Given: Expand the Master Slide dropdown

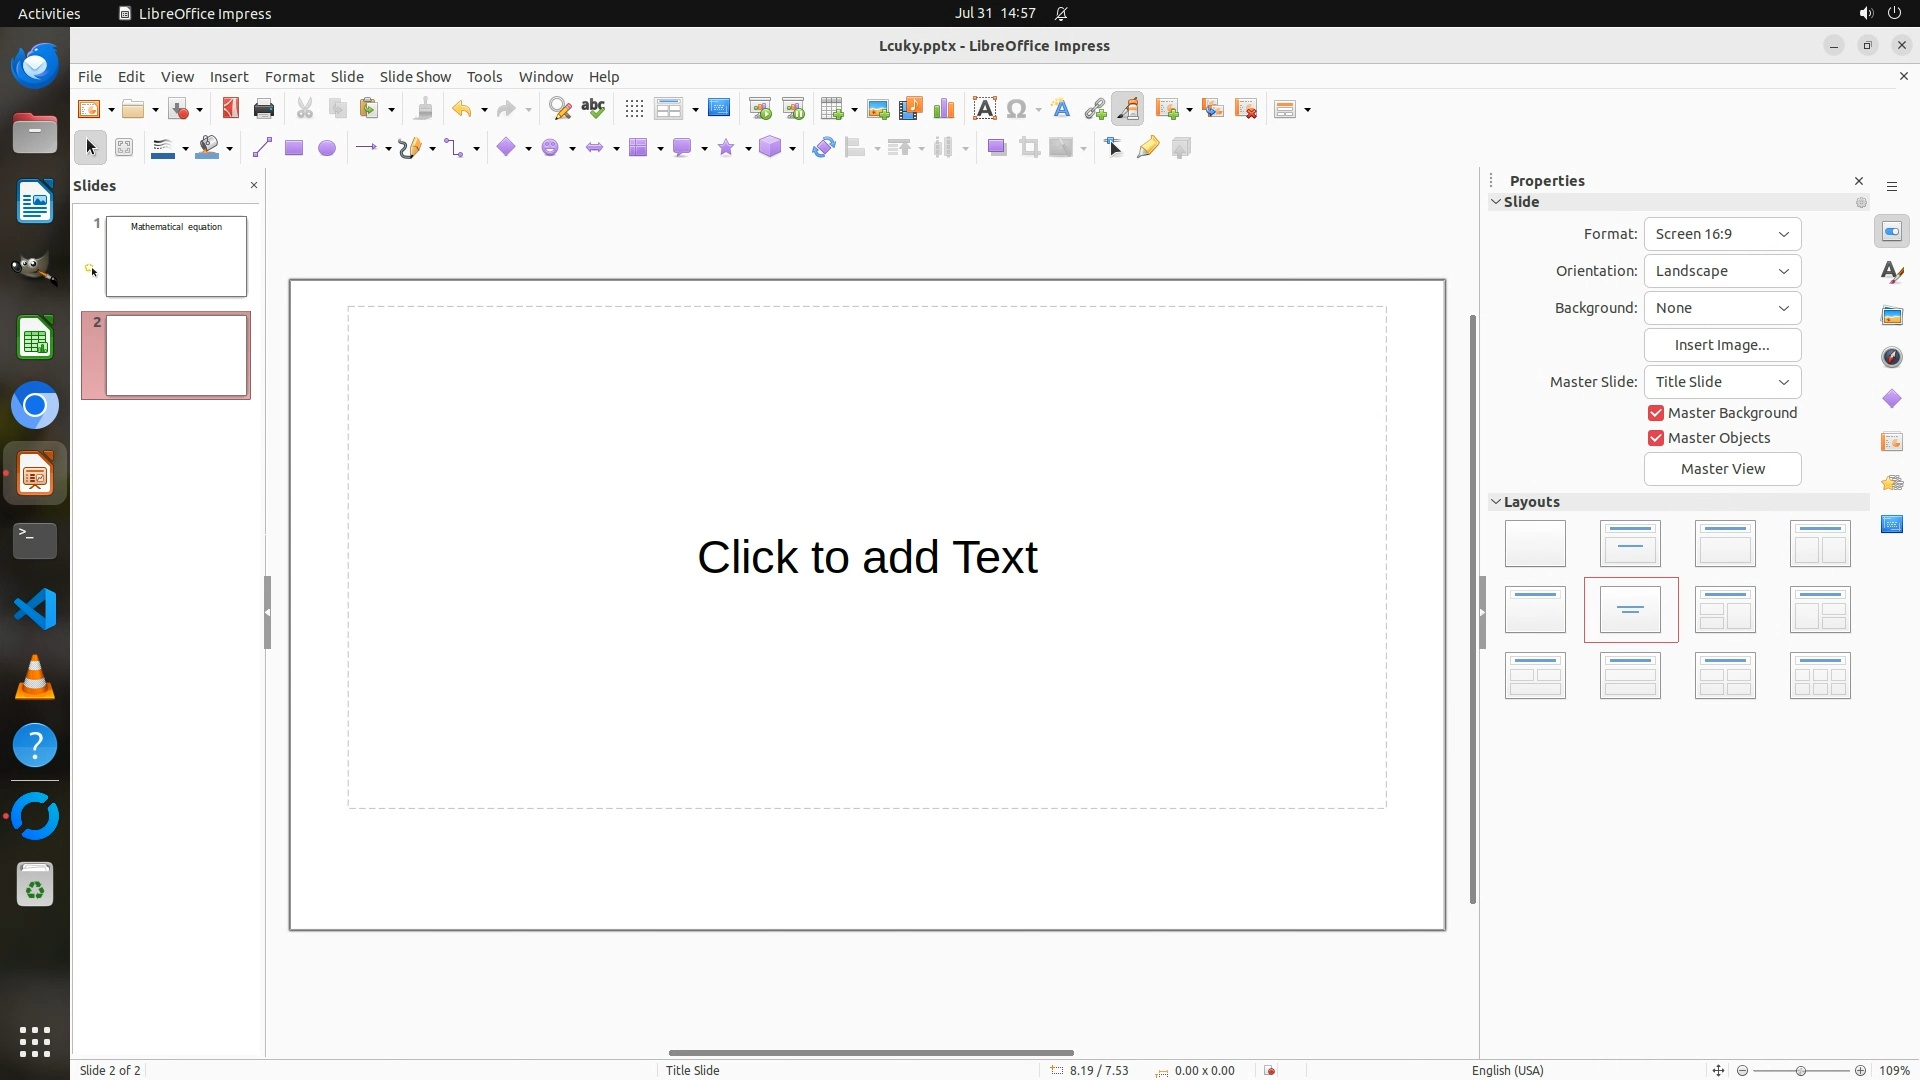Looking at the screenshot, I should (1721, 382).
